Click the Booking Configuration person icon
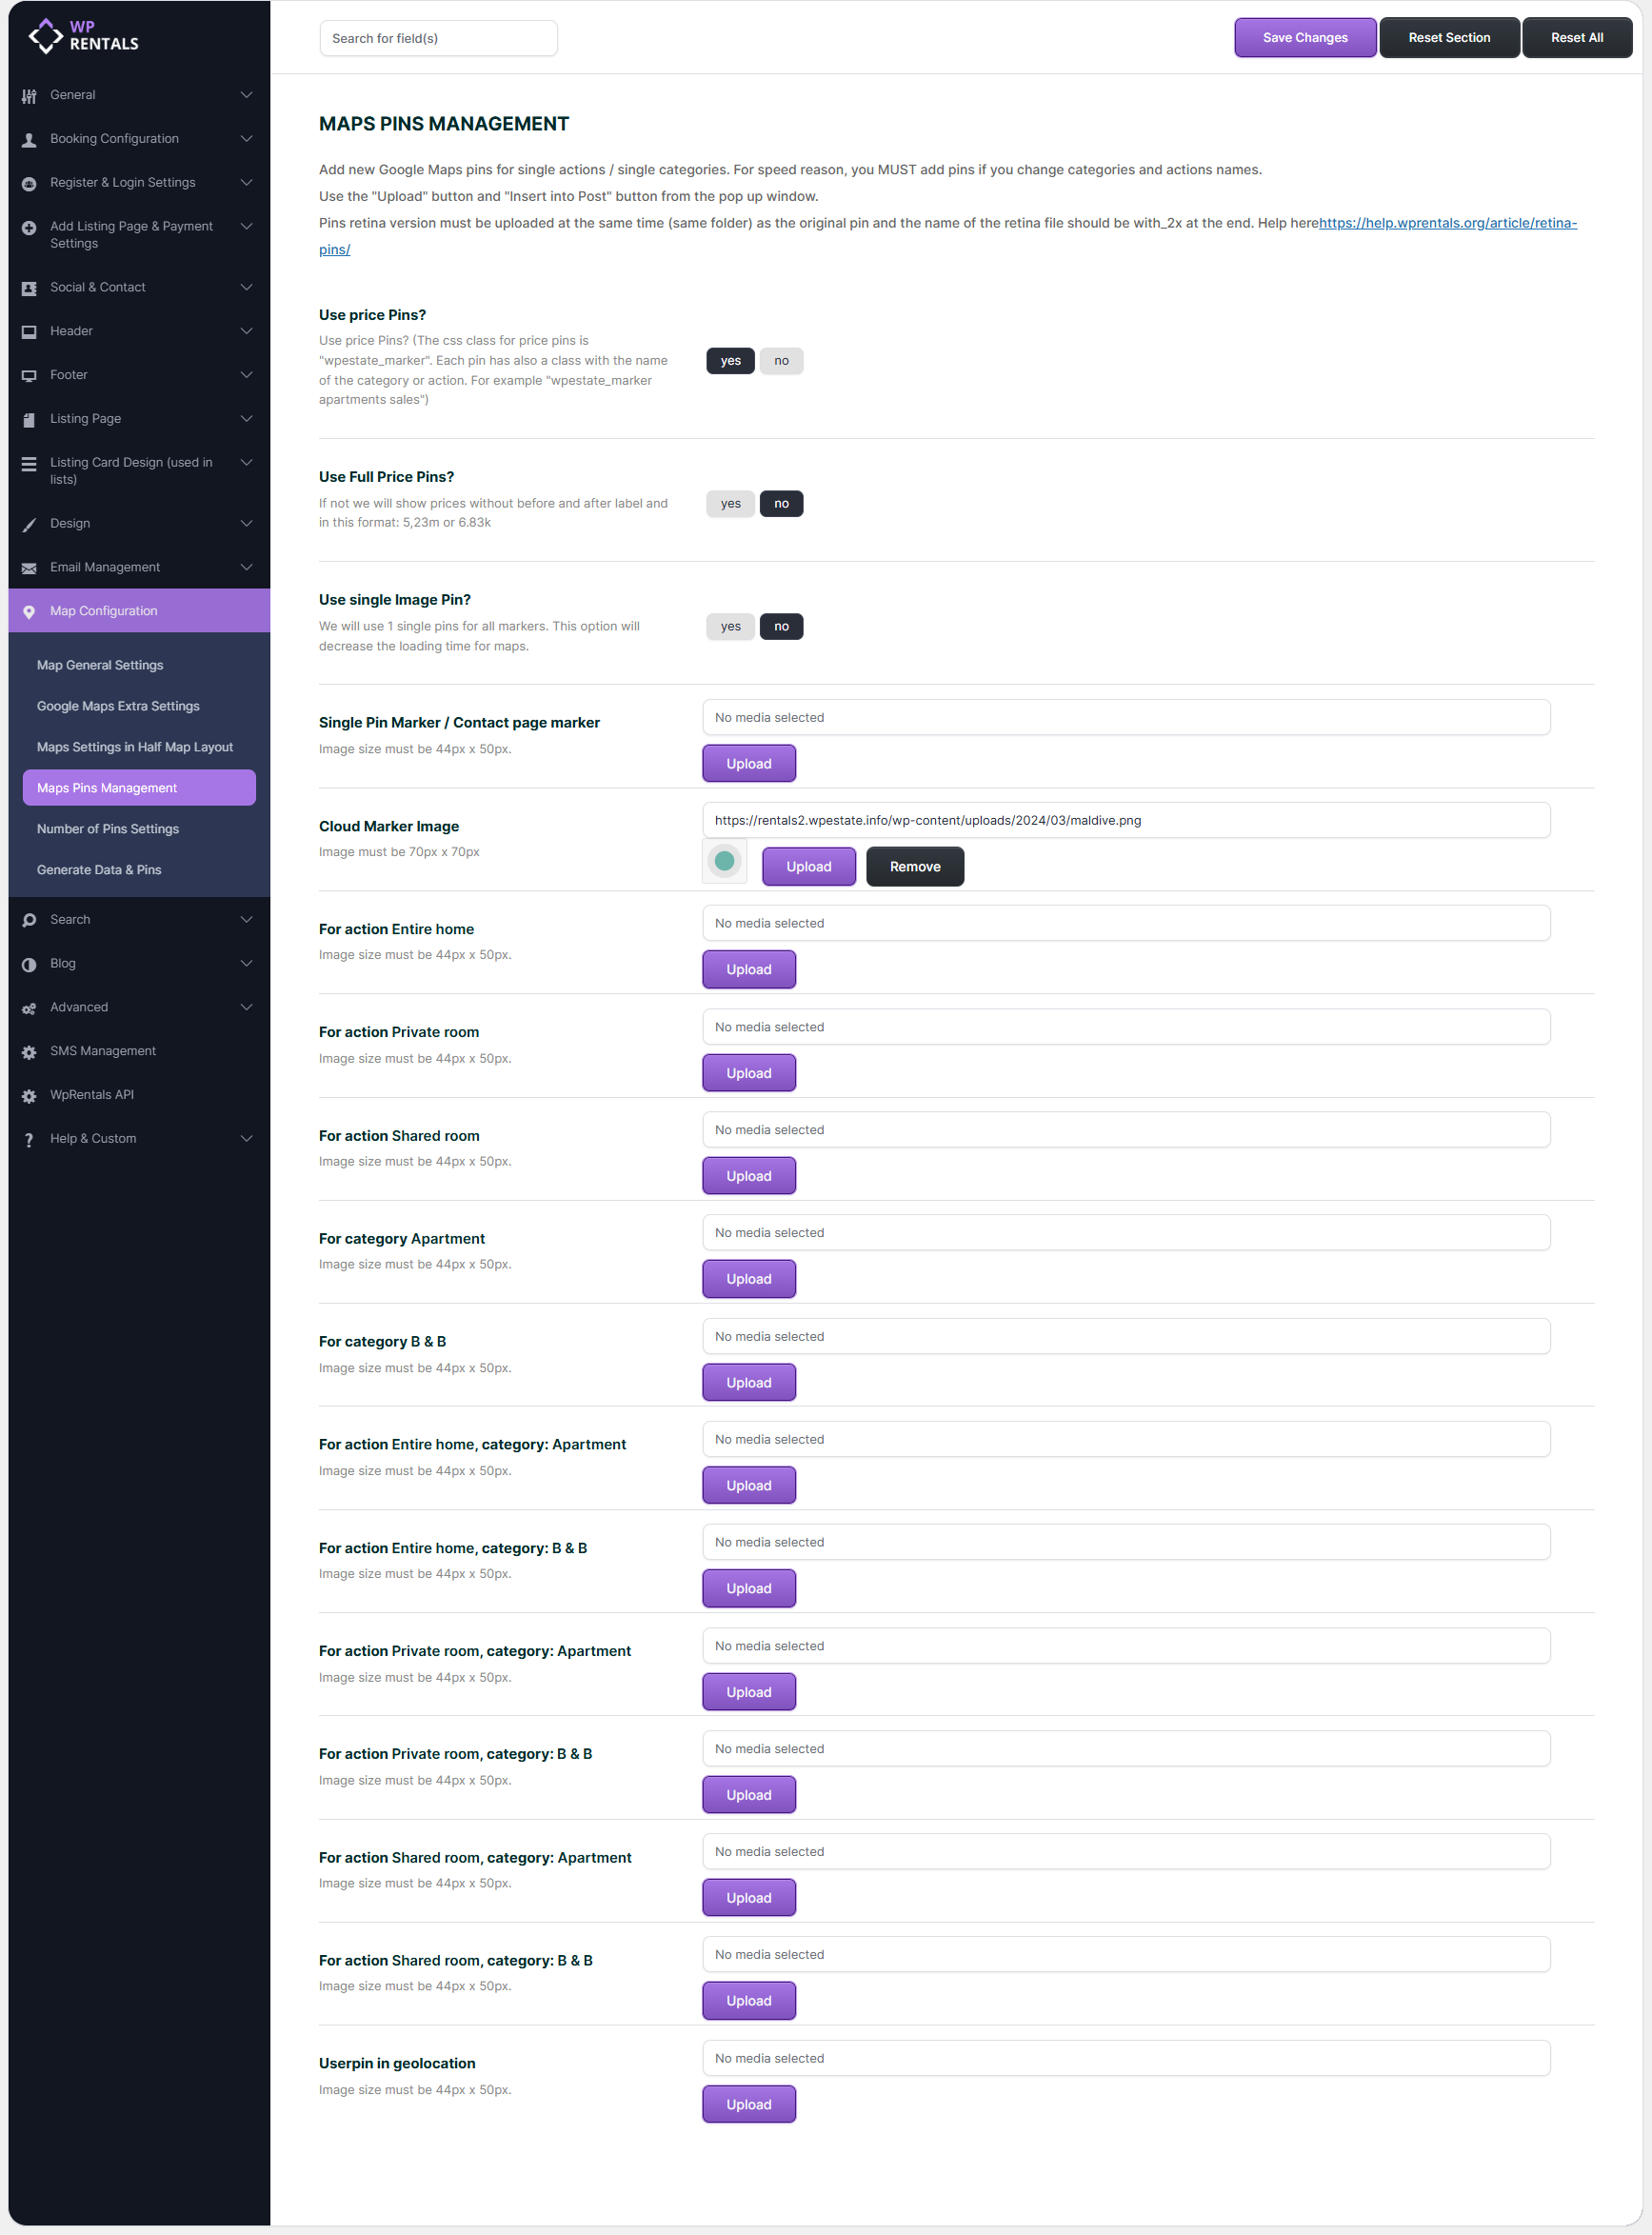The height and width of the screenshot is (2235, 1652). click(x=29, y=140)
